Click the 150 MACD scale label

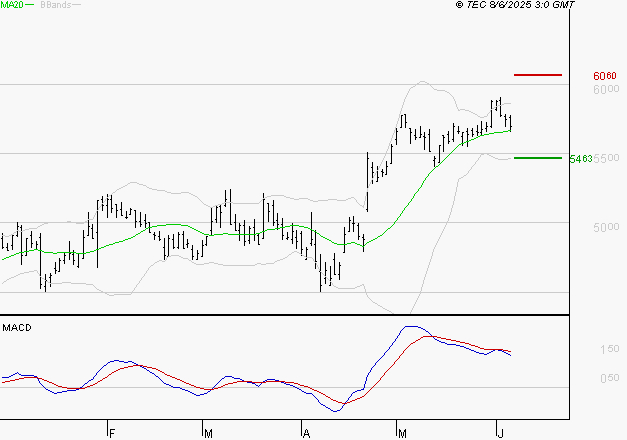607,349
